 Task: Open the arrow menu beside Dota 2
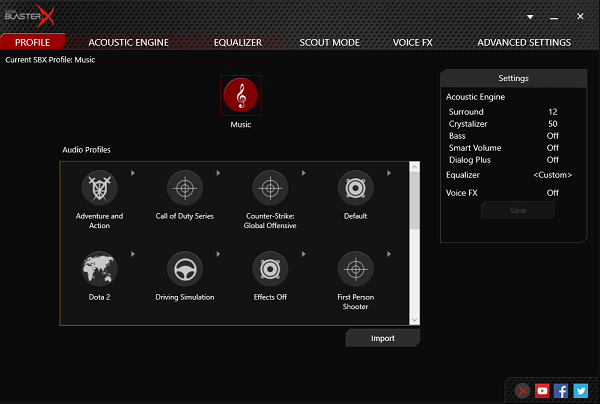coord(131,254)
